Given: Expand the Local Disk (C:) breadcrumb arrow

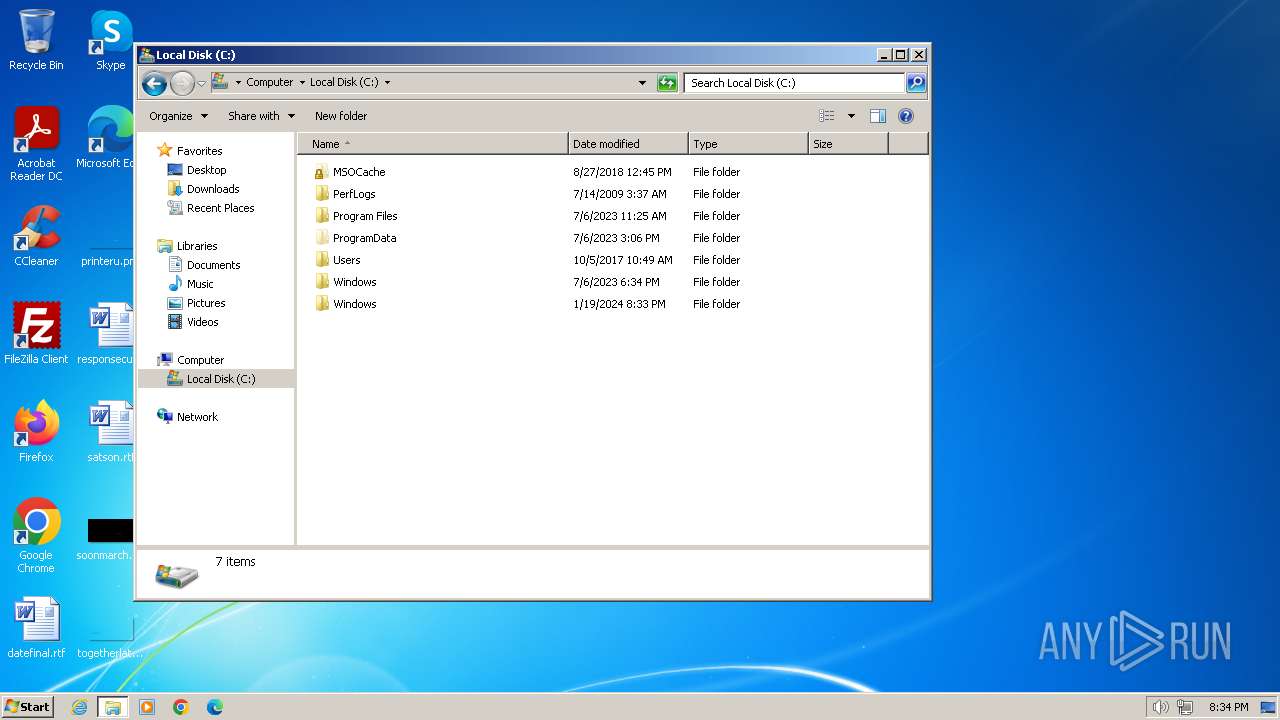Looking at the screenshot, I should click(x=387, y=83).
